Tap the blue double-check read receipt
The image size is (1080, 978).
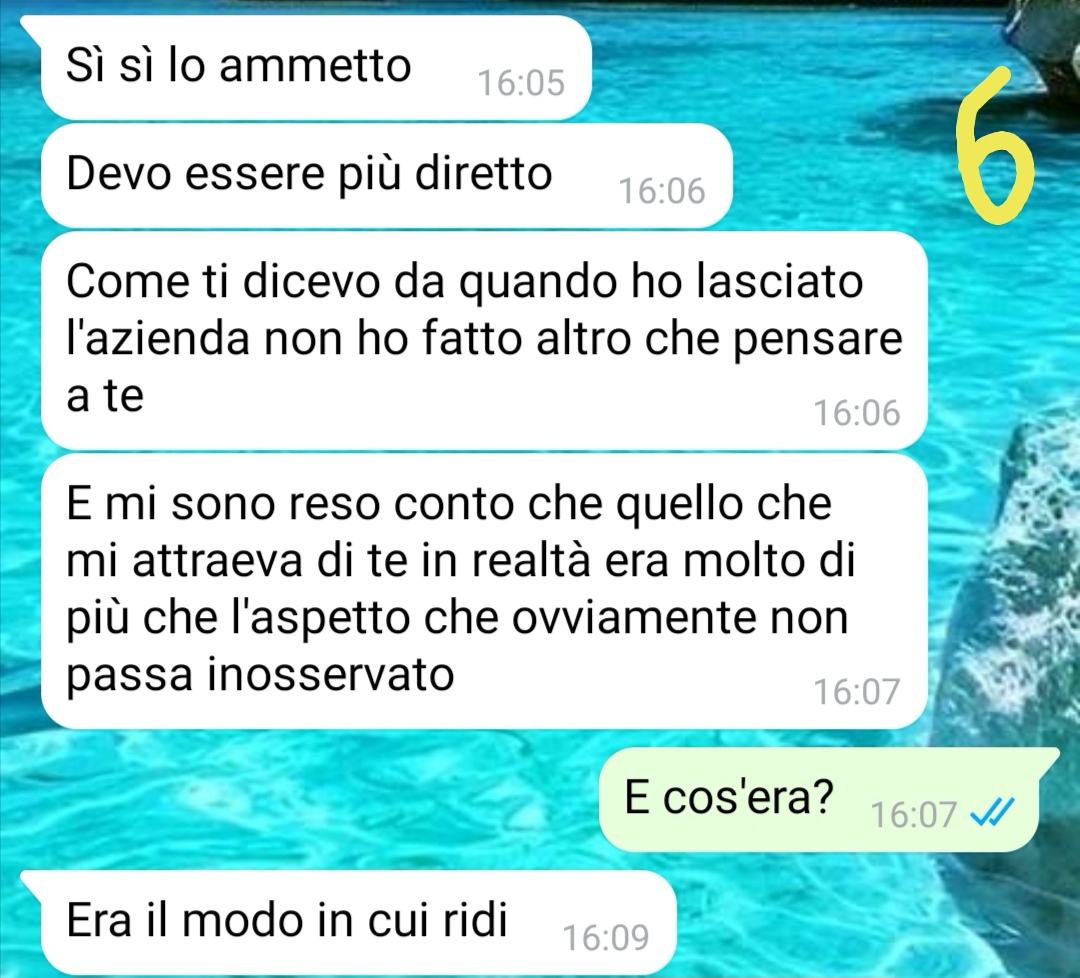(x=992, y=813)
